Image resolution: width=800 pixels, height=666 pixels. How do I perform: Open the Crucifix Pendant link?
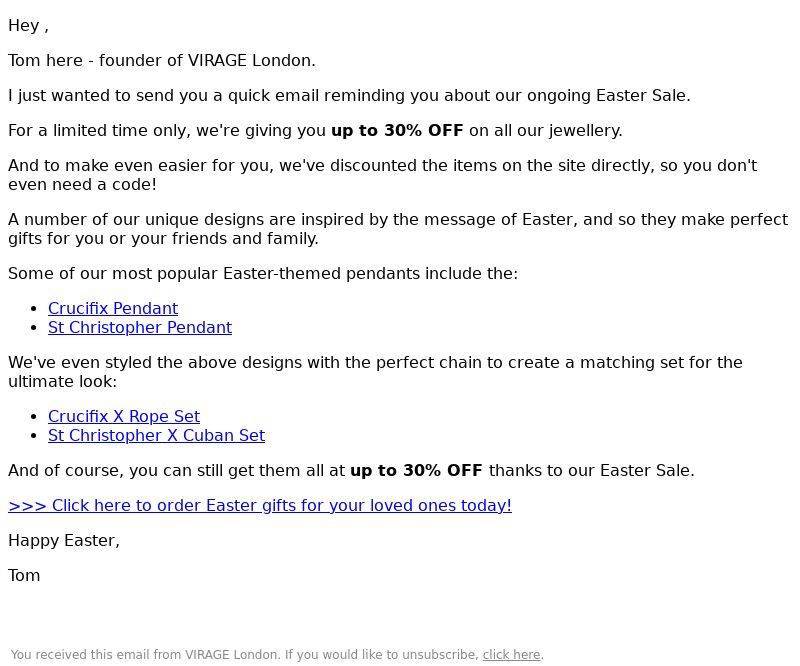coord(113,308)
